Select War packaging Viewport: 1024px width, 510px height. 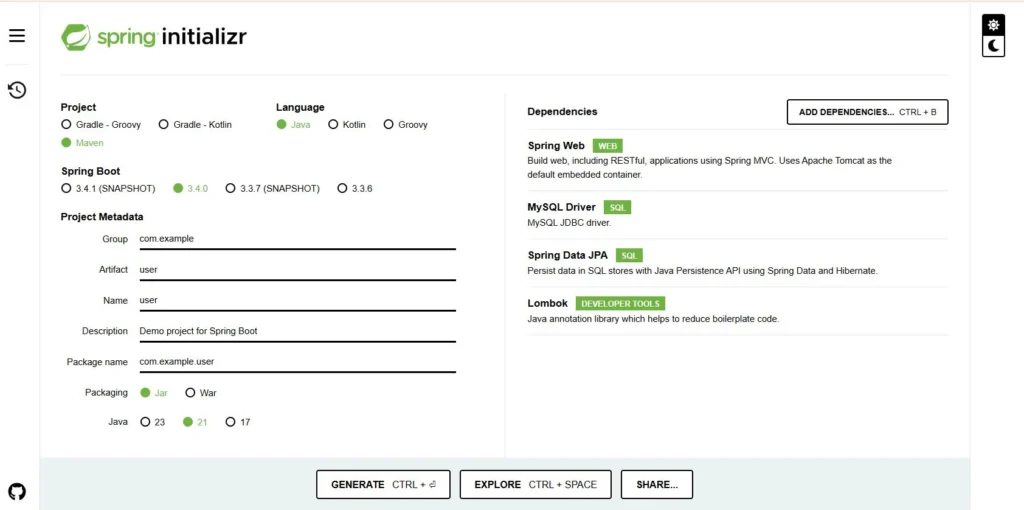(x=201, y=393)
